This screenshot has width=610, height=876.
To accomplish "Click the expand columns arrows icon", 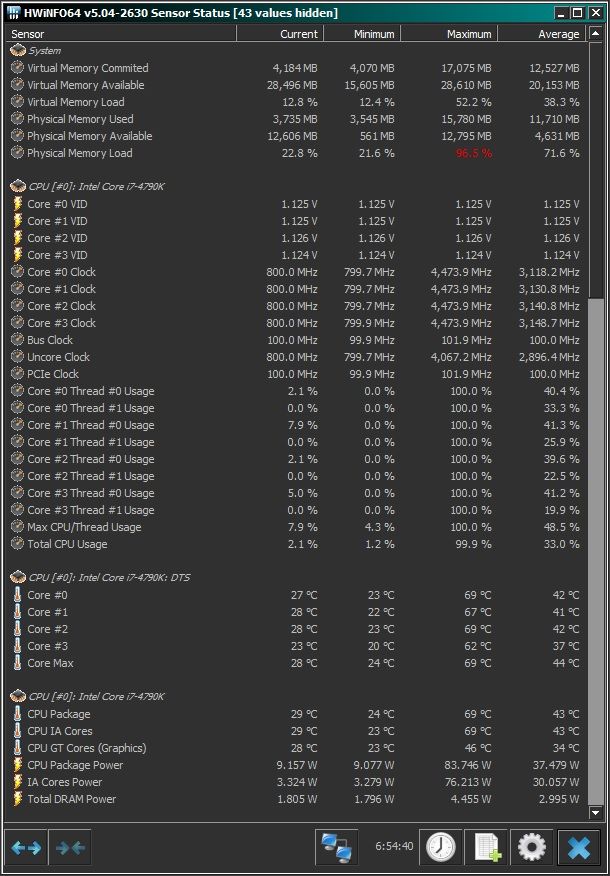I will tap(26, 848).
